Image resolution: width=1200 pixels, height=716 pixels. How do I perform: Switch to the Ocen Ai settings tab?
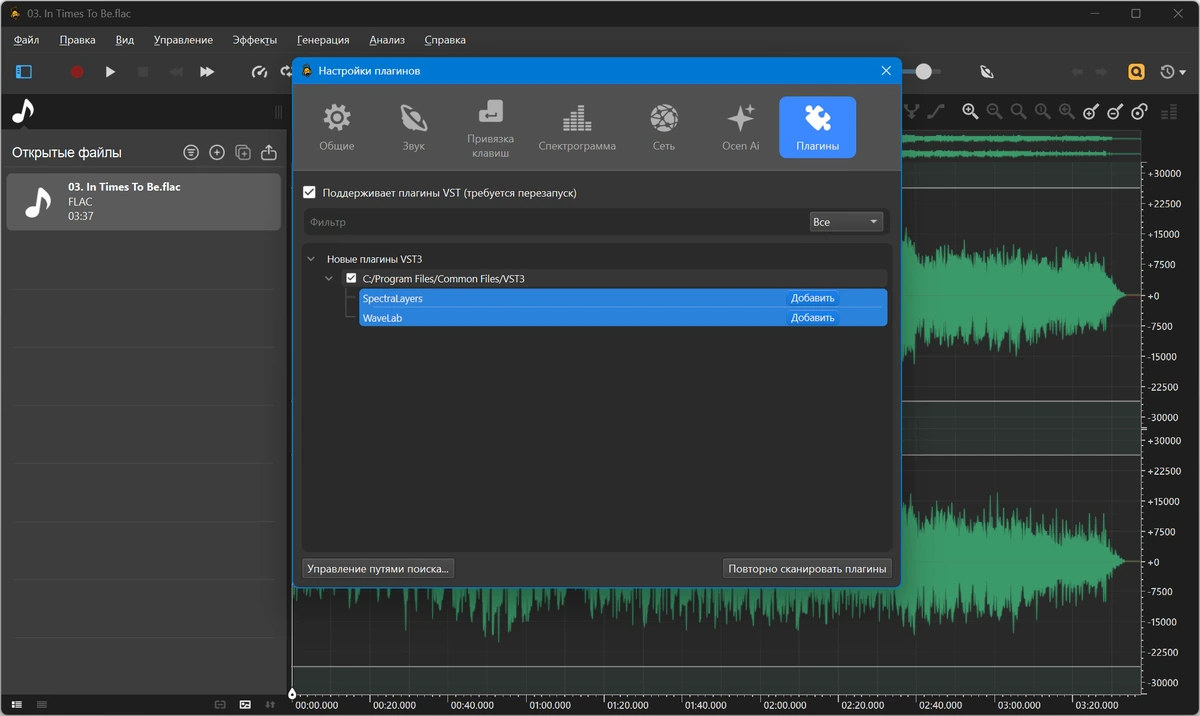[741, 127]
